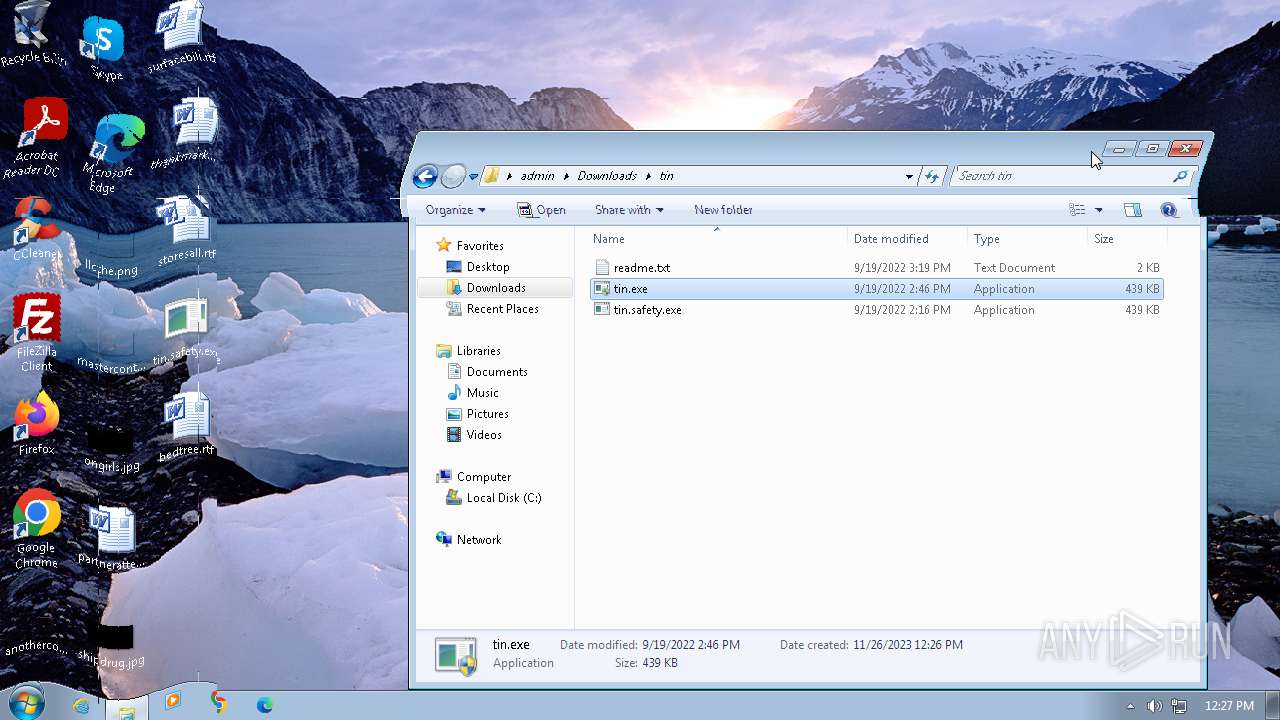This screenshot has width=1280, height=720.
Task: Select the bedtree.rtf desktop file
Action: coord(186,426)
